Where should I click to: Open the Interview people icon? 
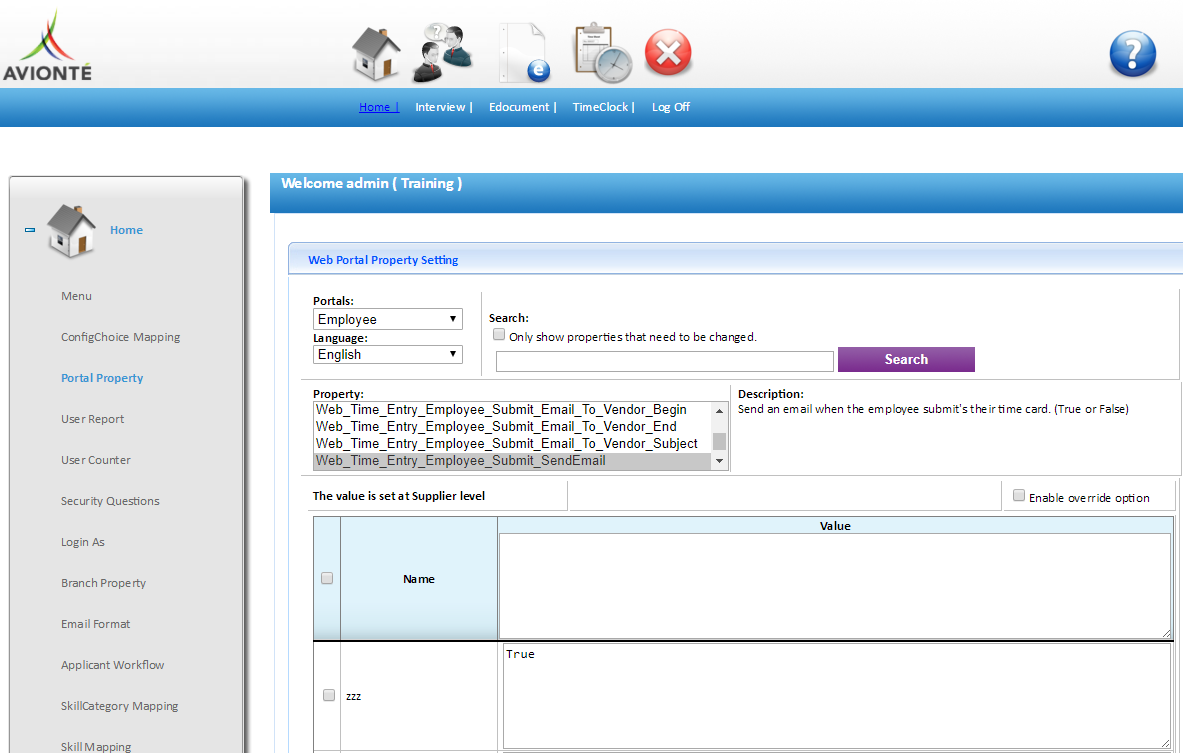click(443, 53)
